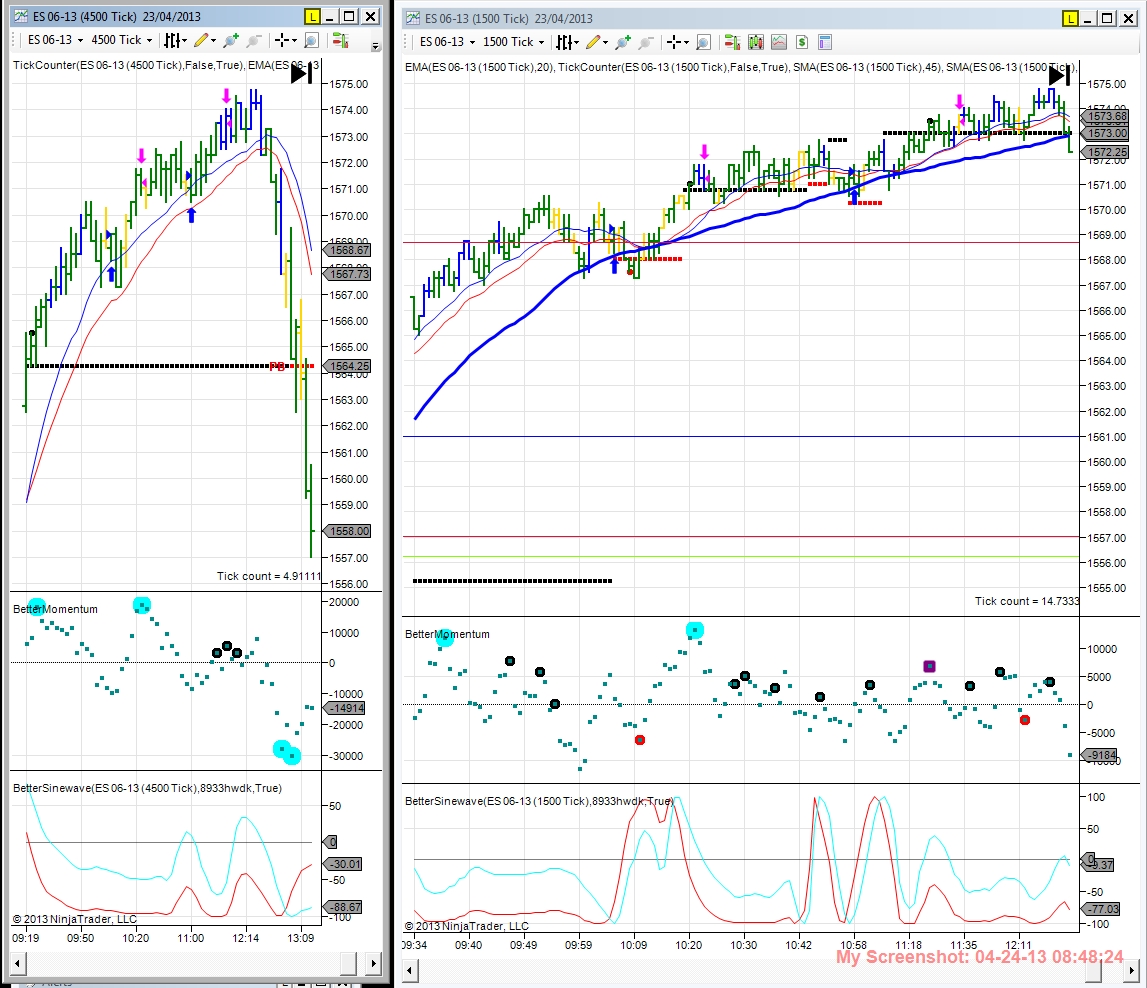Zoom in on the 4500 Tick chart
Viewport: 1147px width, 988px height.
pos(231,40)
